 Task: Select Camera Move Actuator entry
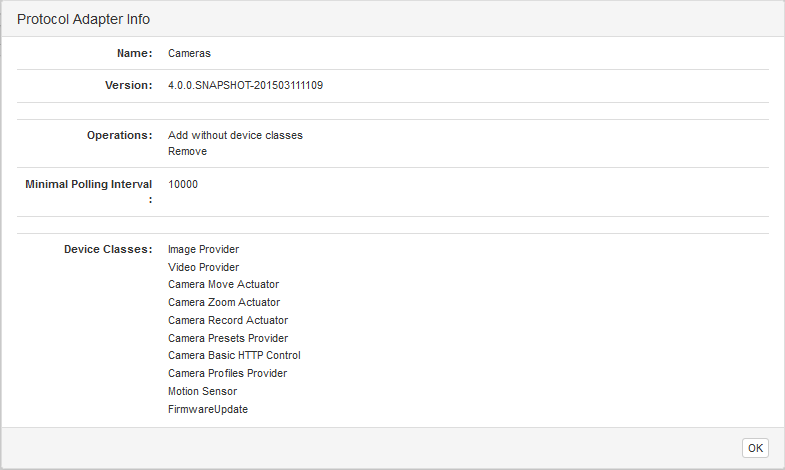click(x=223, y=285)
